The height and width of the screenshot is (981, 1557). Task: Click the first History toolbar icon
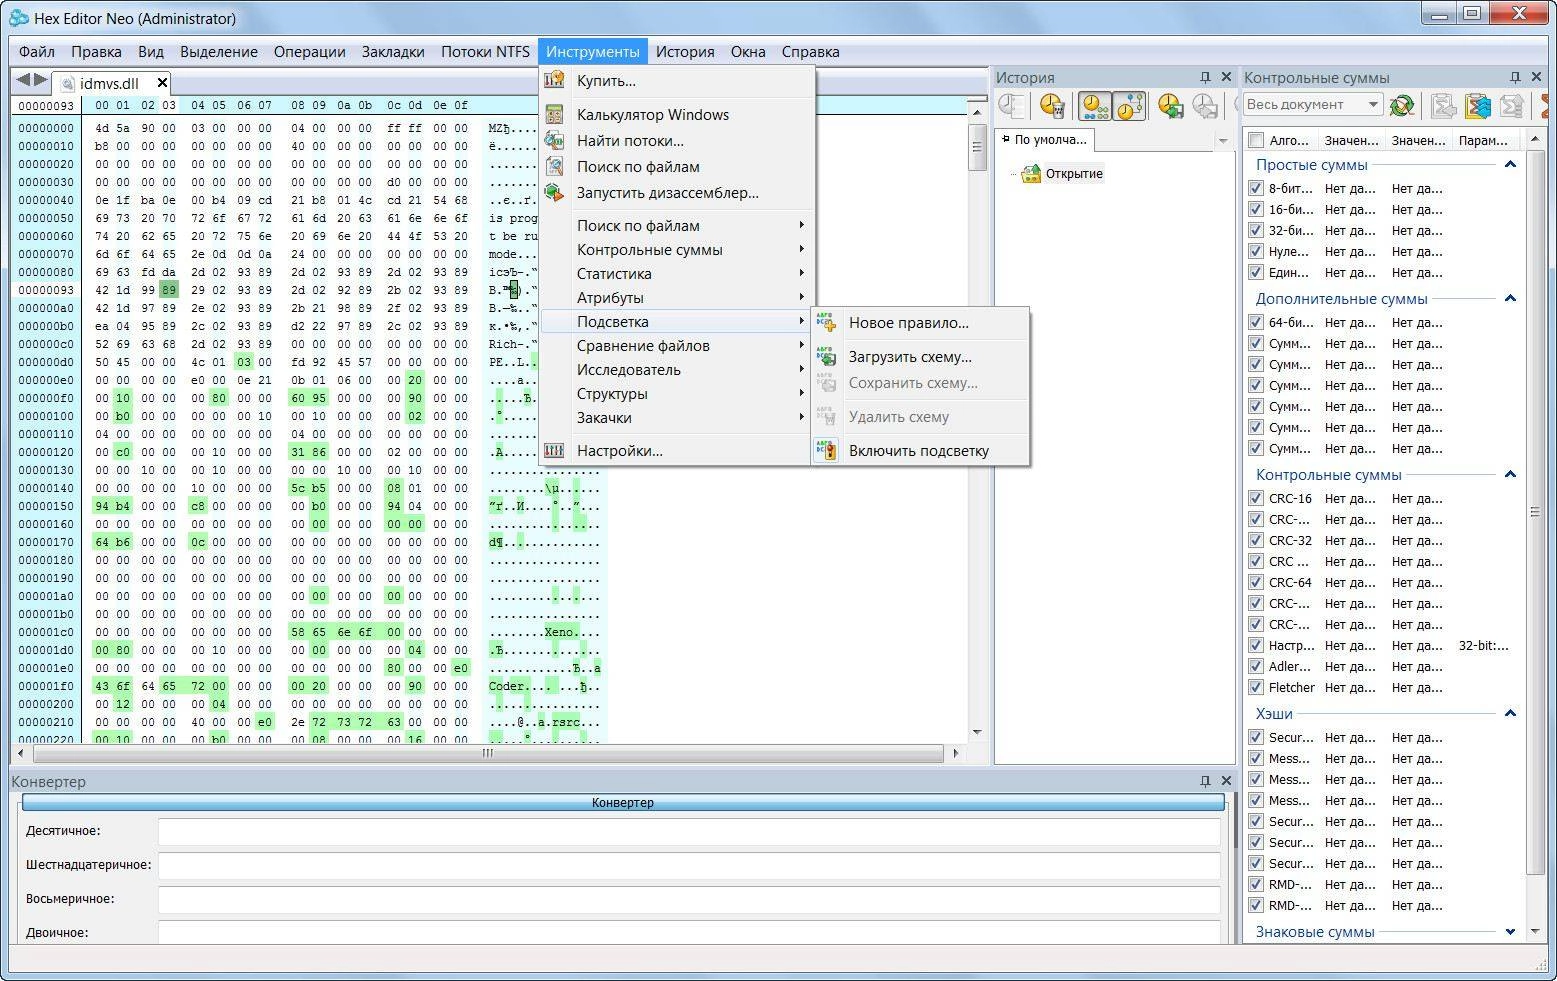point(1013,105)
